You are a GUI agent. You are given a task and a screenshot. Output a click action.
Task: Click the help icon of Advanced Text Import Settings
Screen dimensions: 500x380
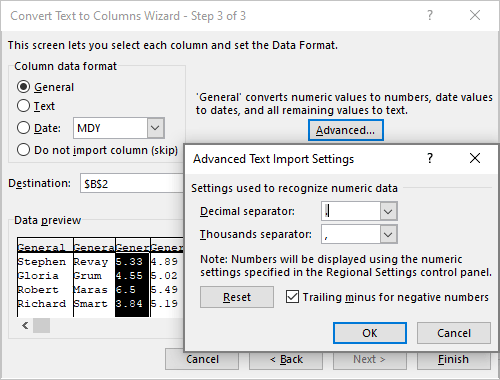[x=430, y=158]
